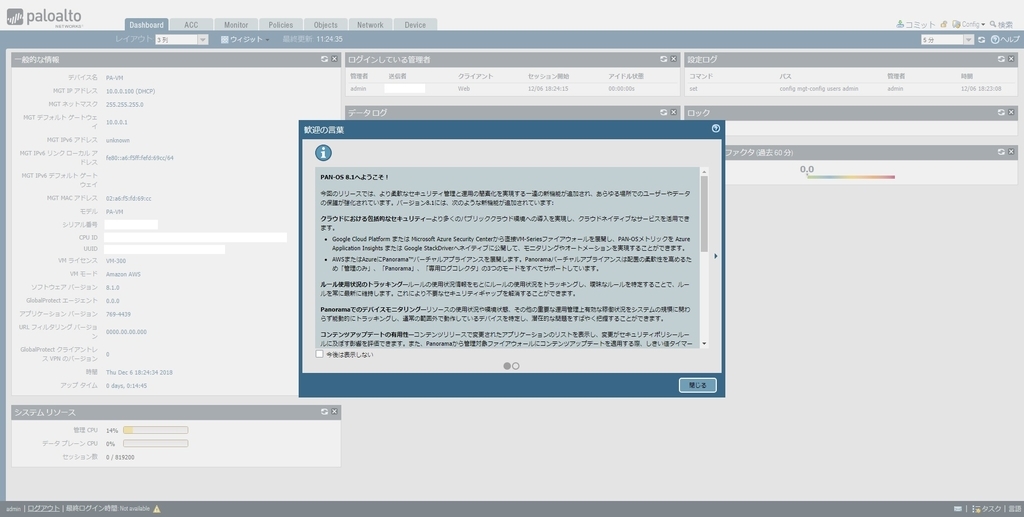Switch to the Network tab
This screenshot has height=517, width=1024.
(370, 25)
